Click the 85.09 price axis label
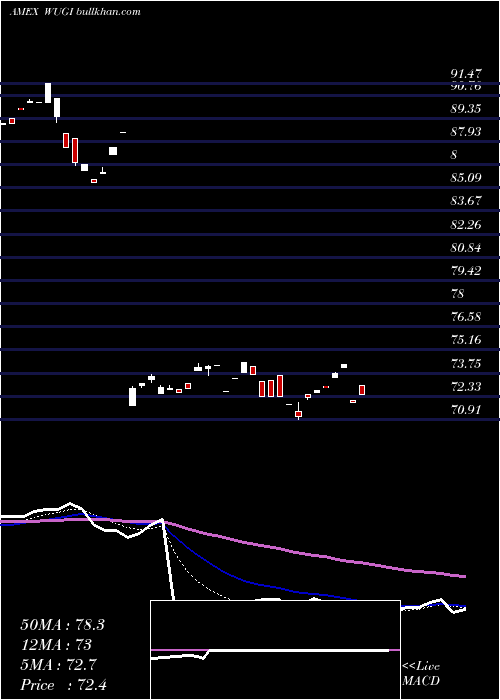 [466, 178]
